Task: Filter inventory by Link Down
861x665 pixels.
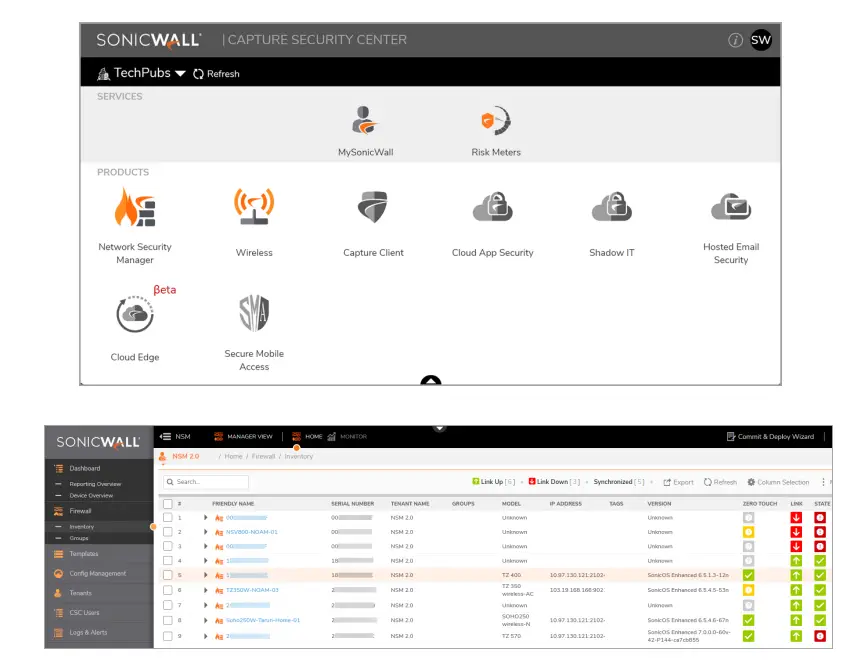Action: point(554,482)
